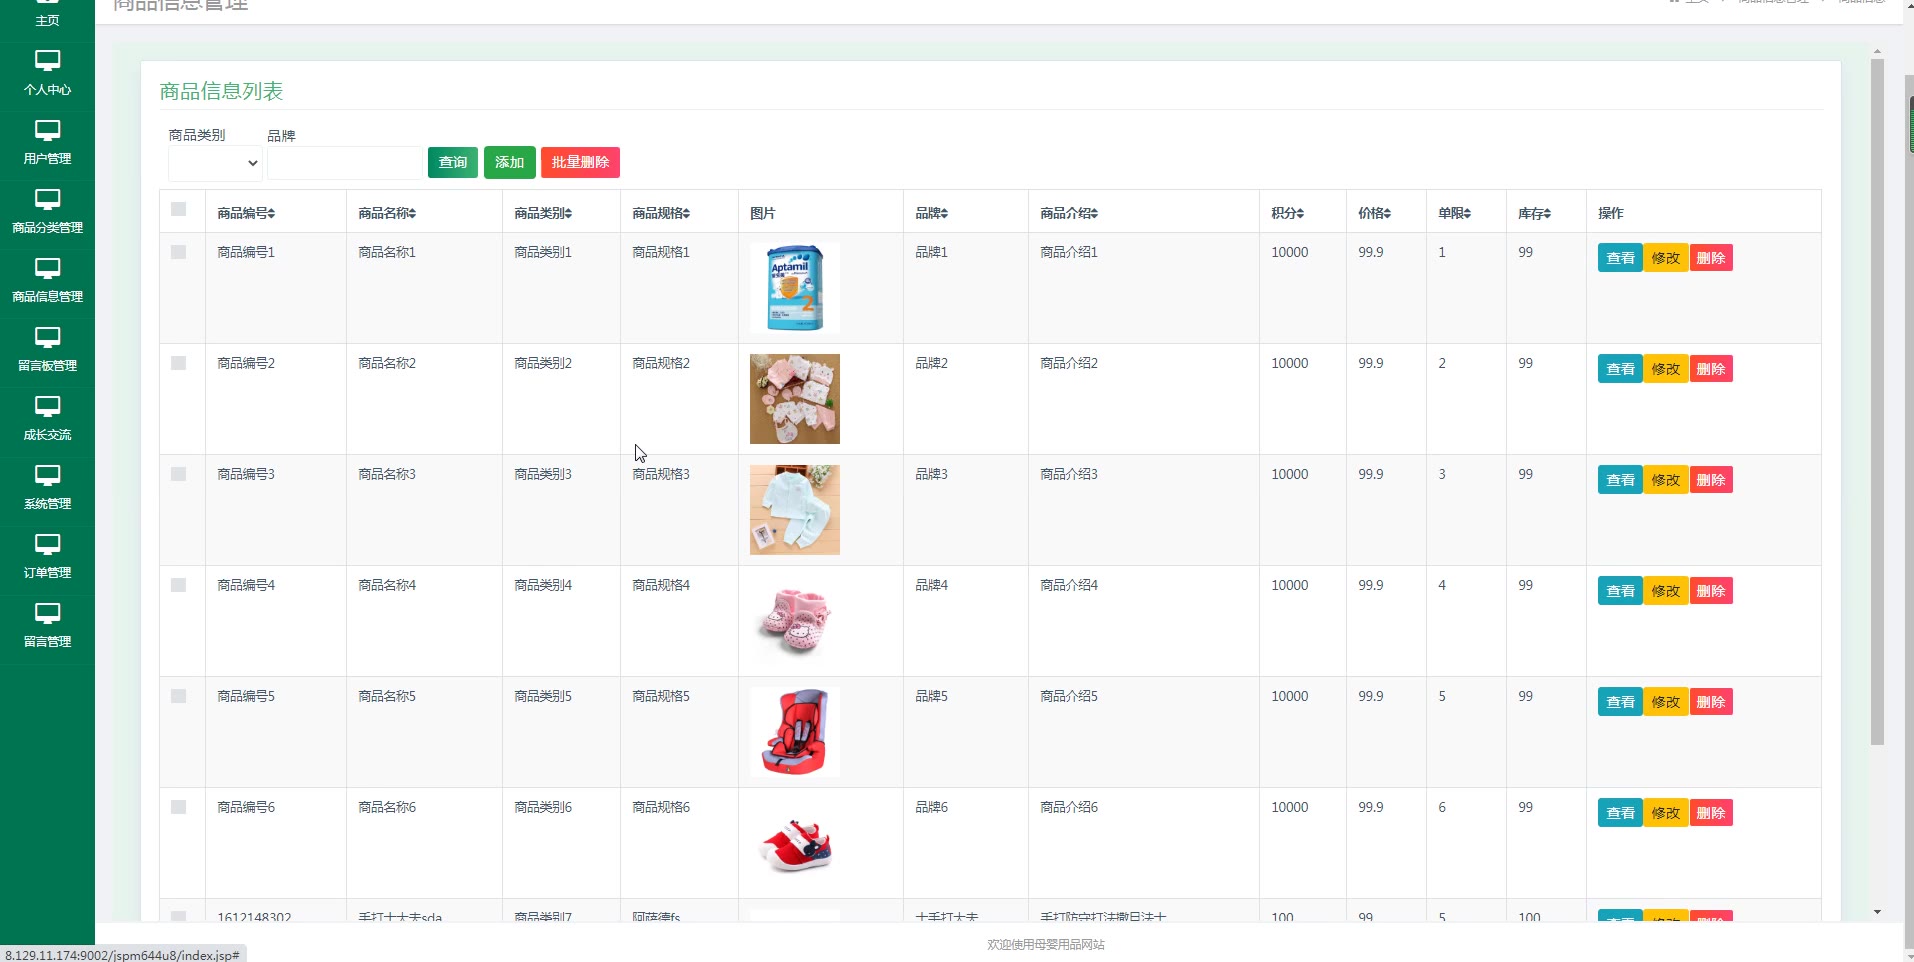Image resolution: width=1914 pixels, height=962 pixels.
Task: Open 成长交流 menu label
Action: [47, 435]
